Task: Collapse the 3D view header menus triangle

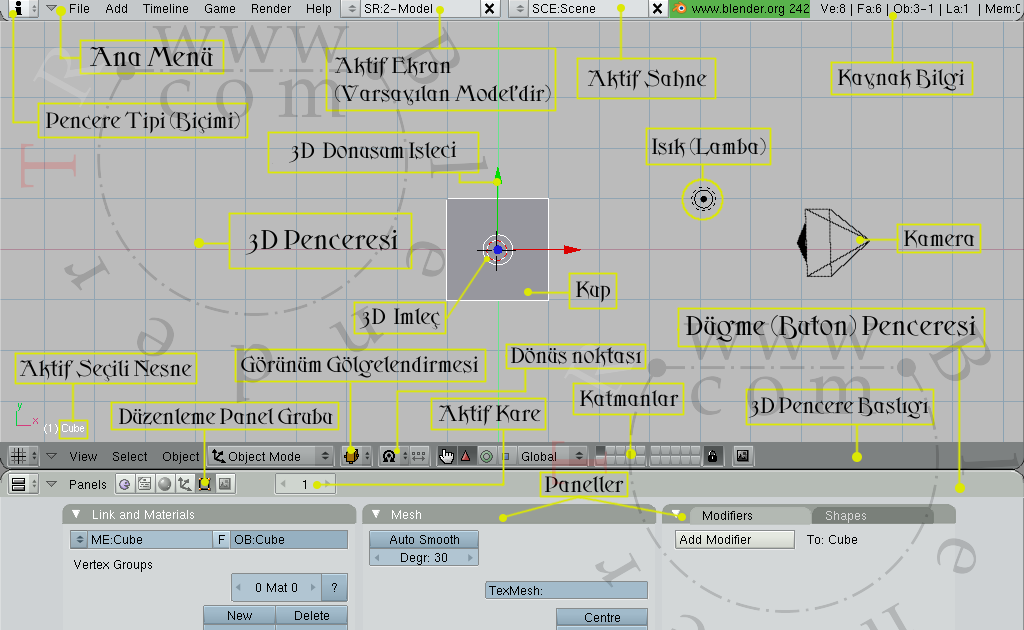Action: [51, 456]
